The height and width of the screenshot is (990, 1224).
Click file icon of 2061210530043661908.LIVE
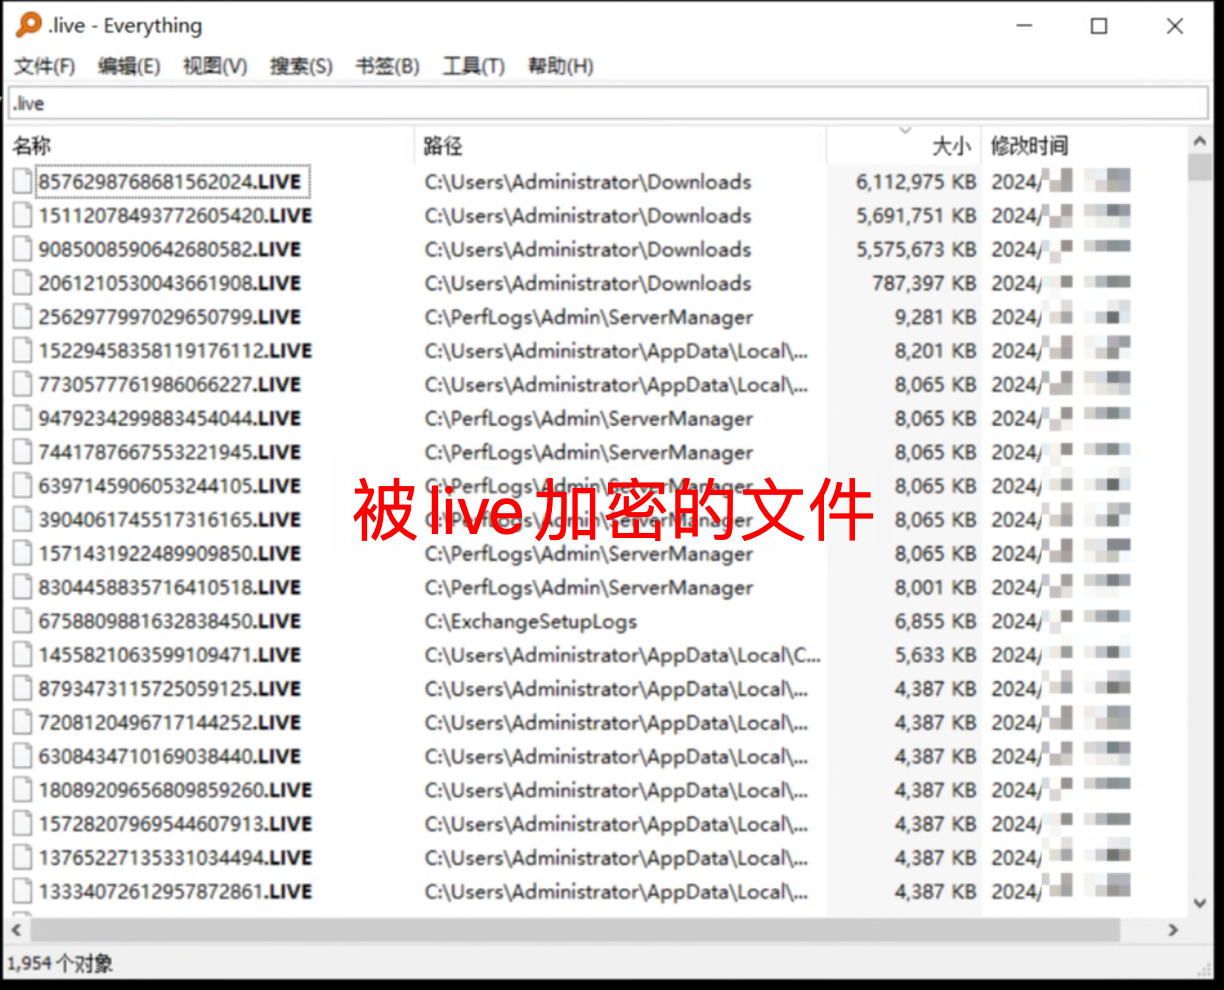click(22, 283)
